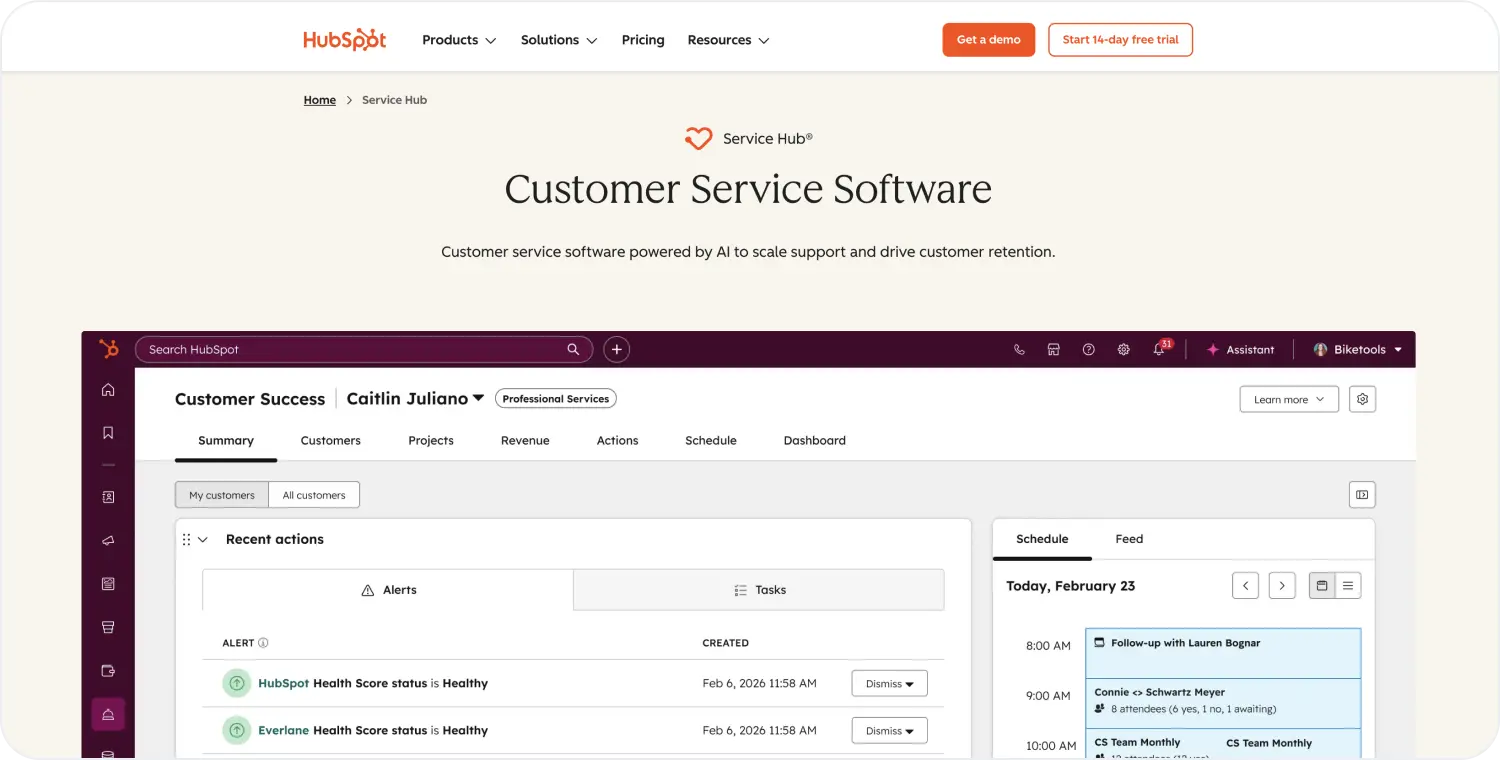Select the Schedule tab in right panel

tap(1042, 539)
